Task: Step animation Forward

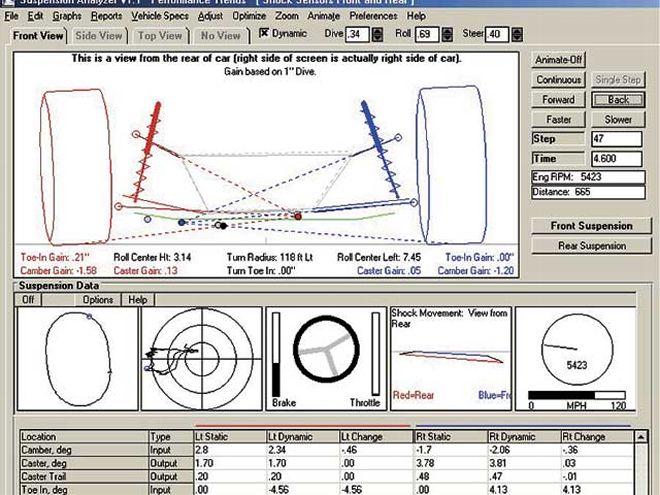Action: (558, 100)
